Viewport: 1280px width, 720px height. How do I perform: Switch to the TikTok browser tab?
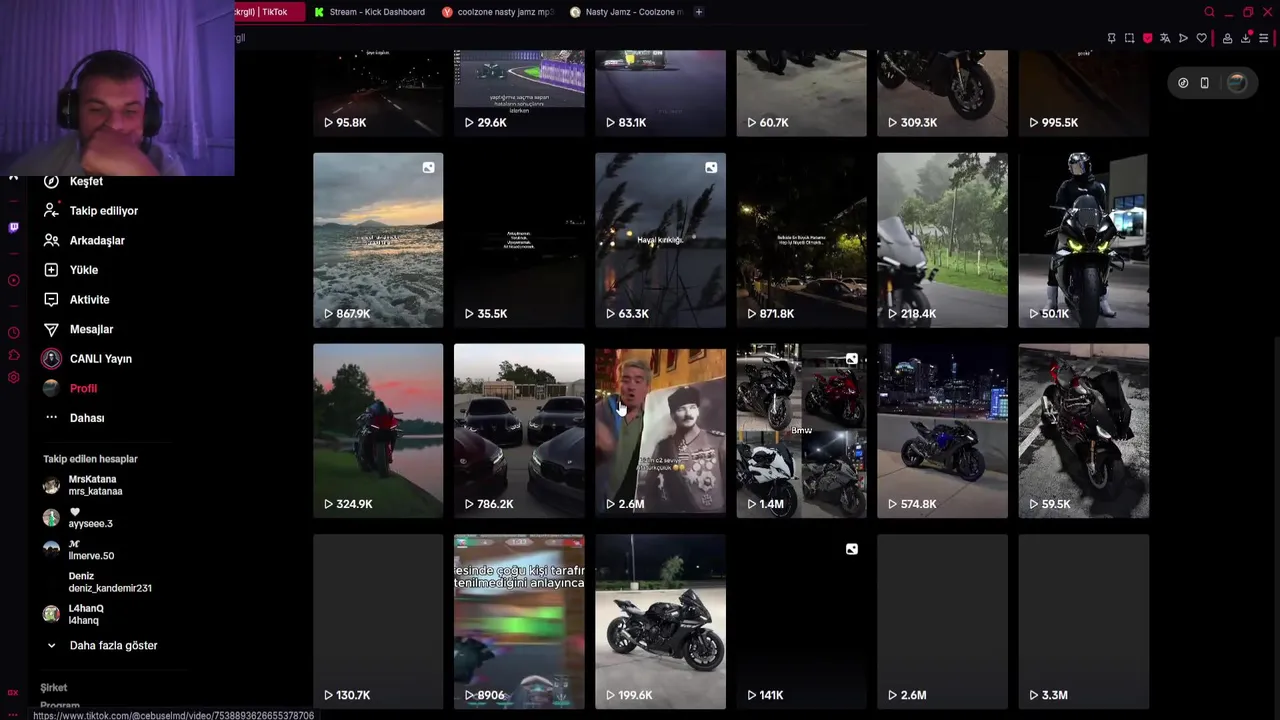[268, 12]
